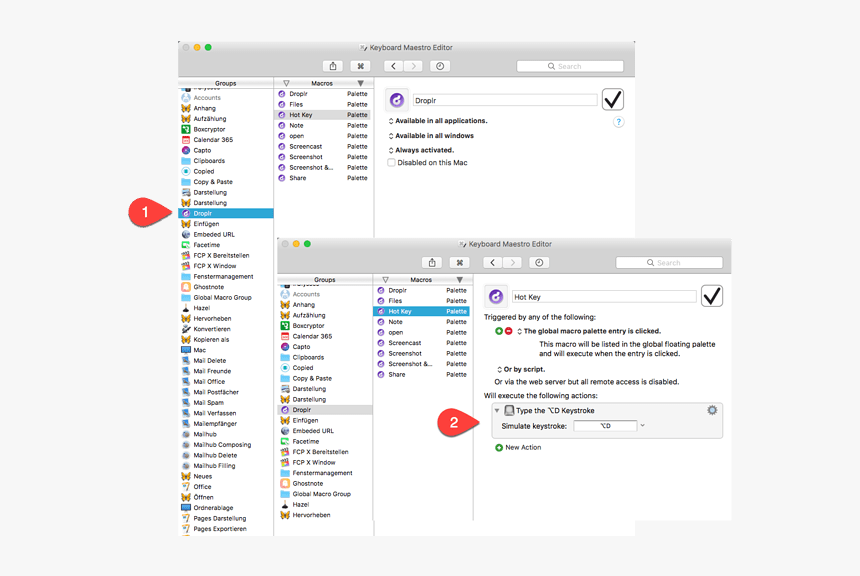The height and width of the screenshot is (576, 860).
Task: Open global macro palette trigger popup
Action: pos(589,331)
